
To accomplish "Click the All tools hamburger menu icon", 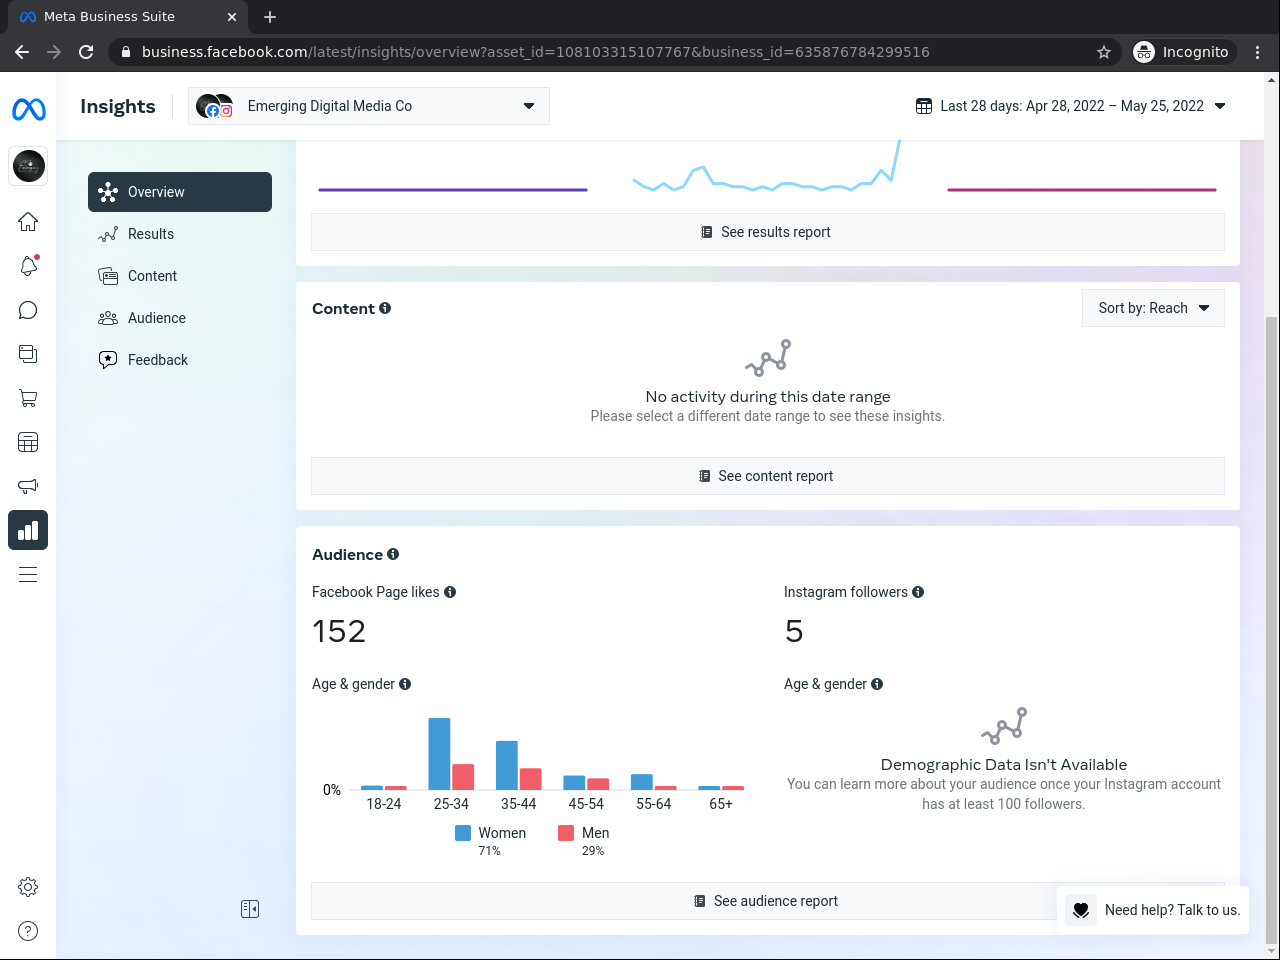I will pyautogui.click(x=28, y=574).
